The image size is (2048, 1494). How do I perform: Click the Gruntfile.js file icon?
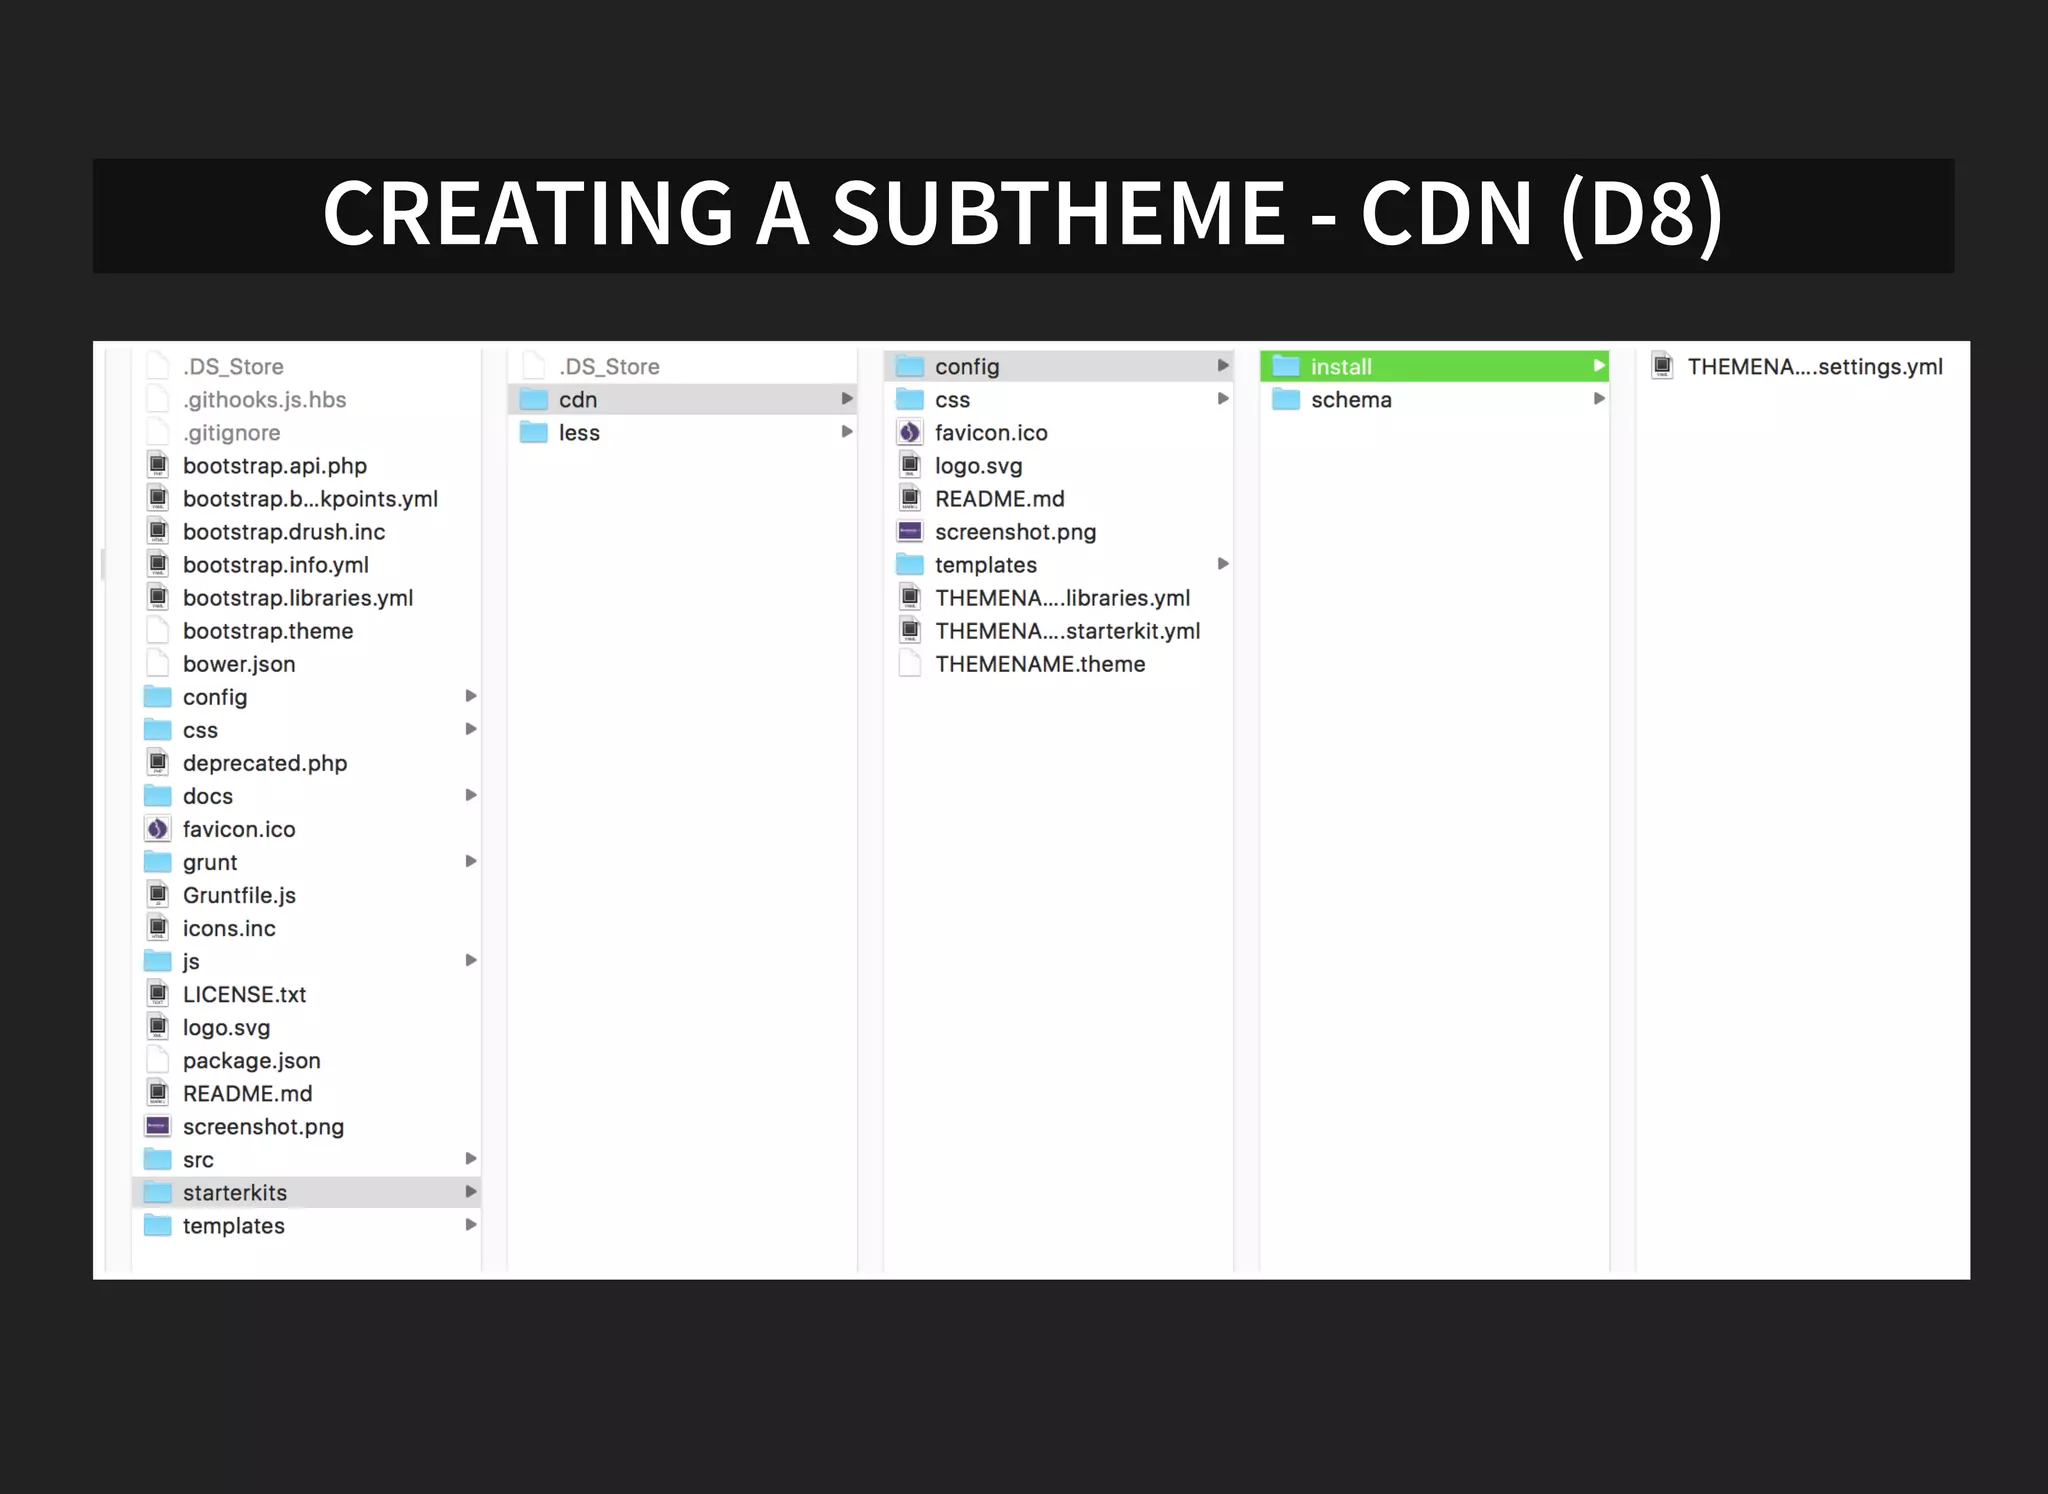(158, 894)
